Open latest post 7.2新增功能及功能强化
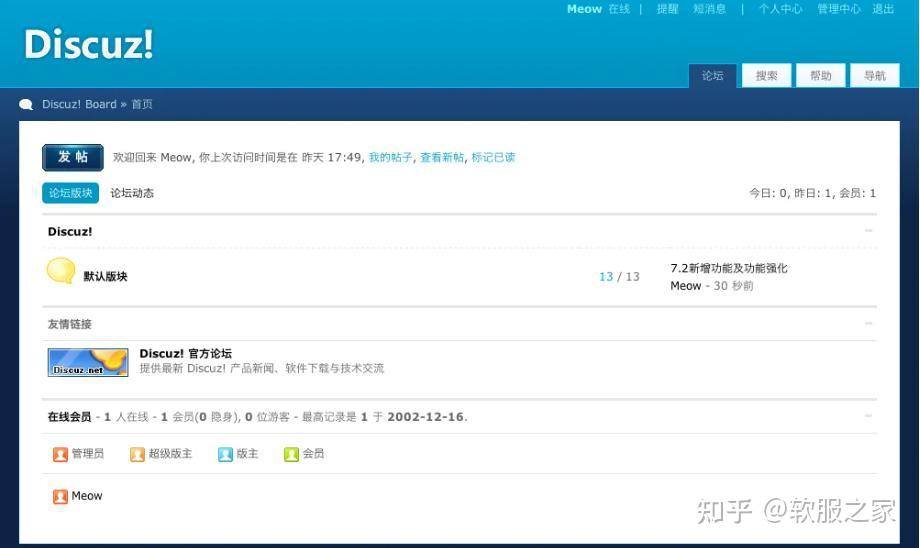 [729, 268]
